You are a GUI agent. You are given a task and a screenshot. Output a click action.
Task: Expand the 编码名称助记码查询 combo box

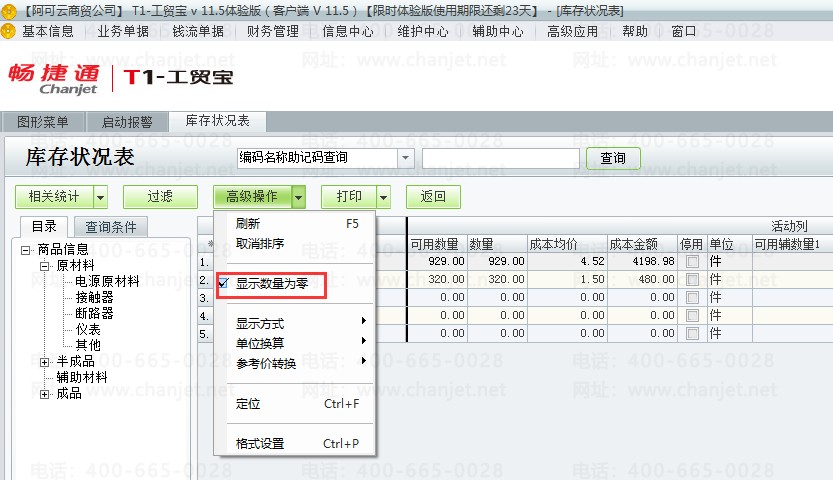405,158
